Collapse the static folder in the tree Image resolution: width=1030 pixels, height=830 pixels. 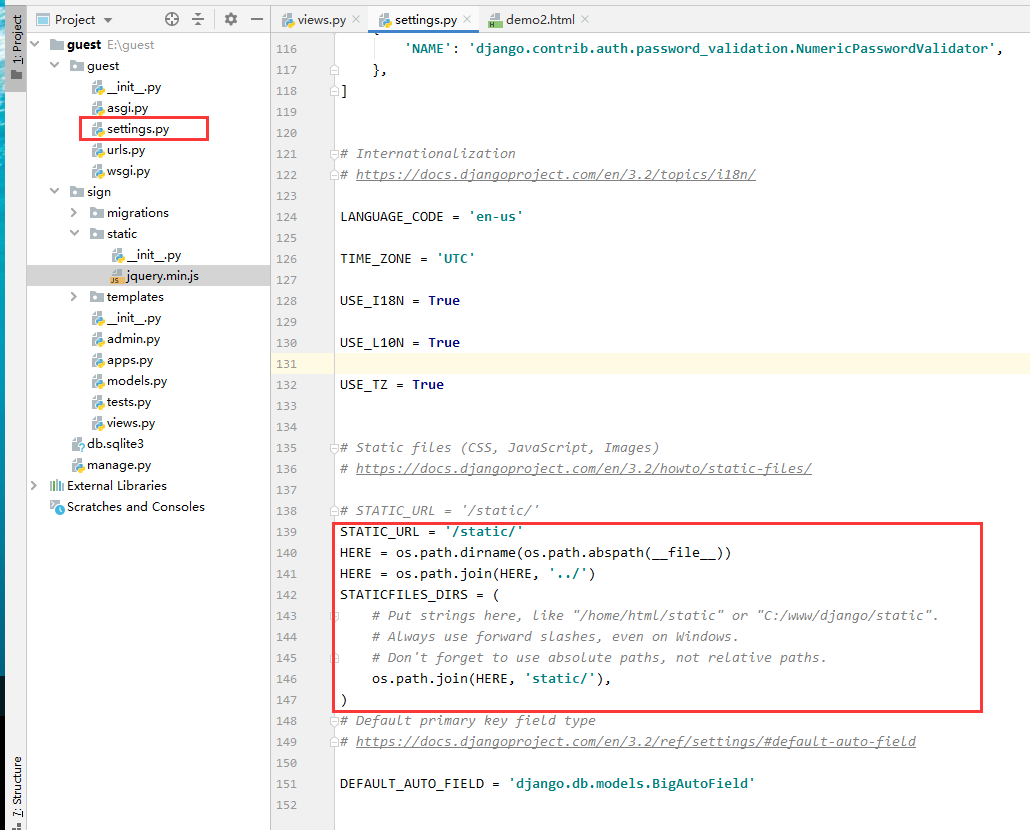pos(73,233)
